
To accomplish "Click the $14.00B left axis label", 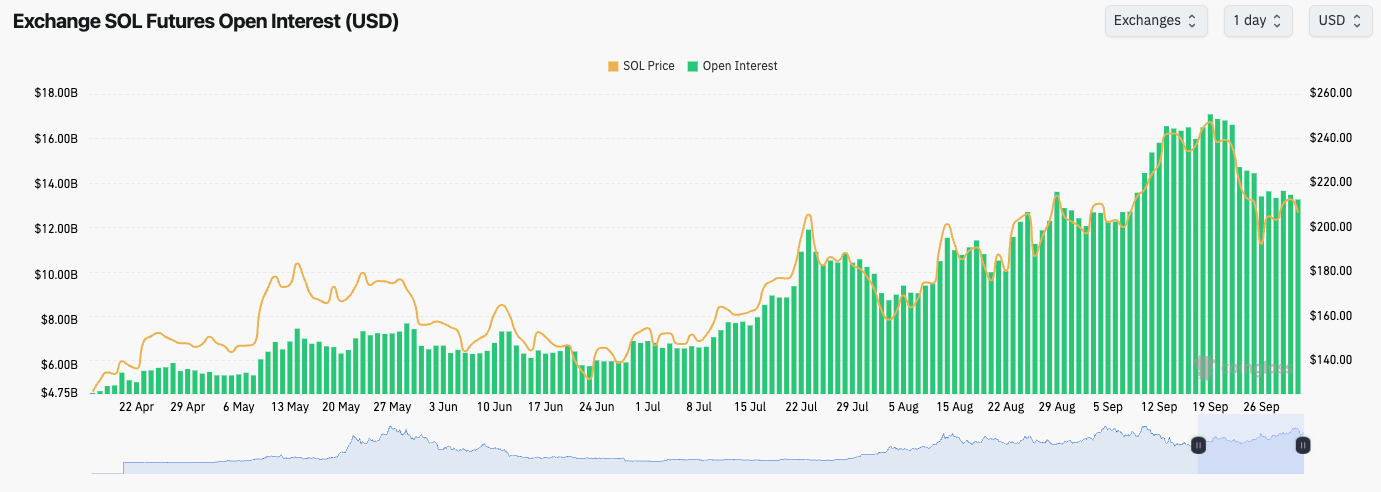I will click(x=55, y=184).
